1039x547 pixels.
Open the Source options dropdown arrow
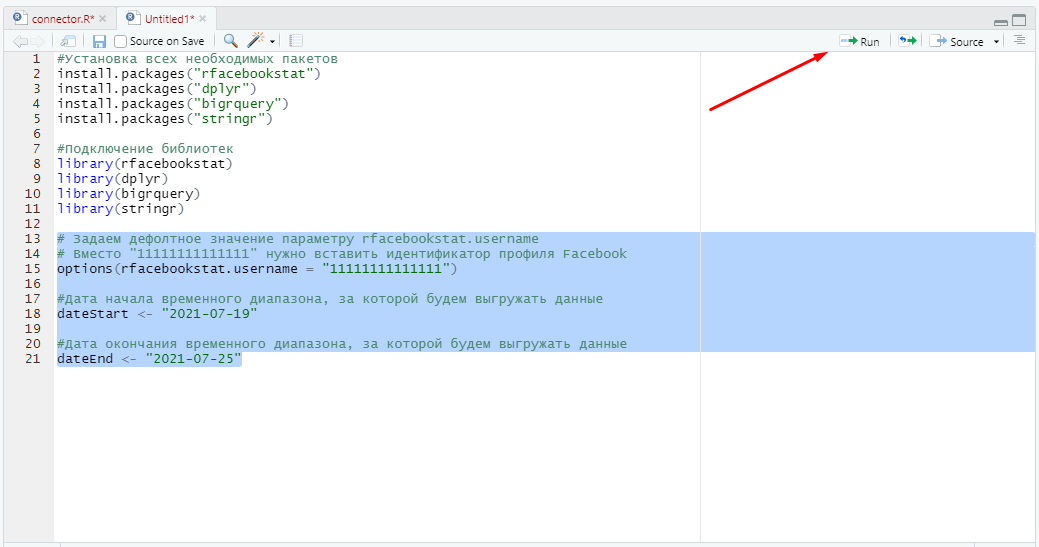click(996, 42)
